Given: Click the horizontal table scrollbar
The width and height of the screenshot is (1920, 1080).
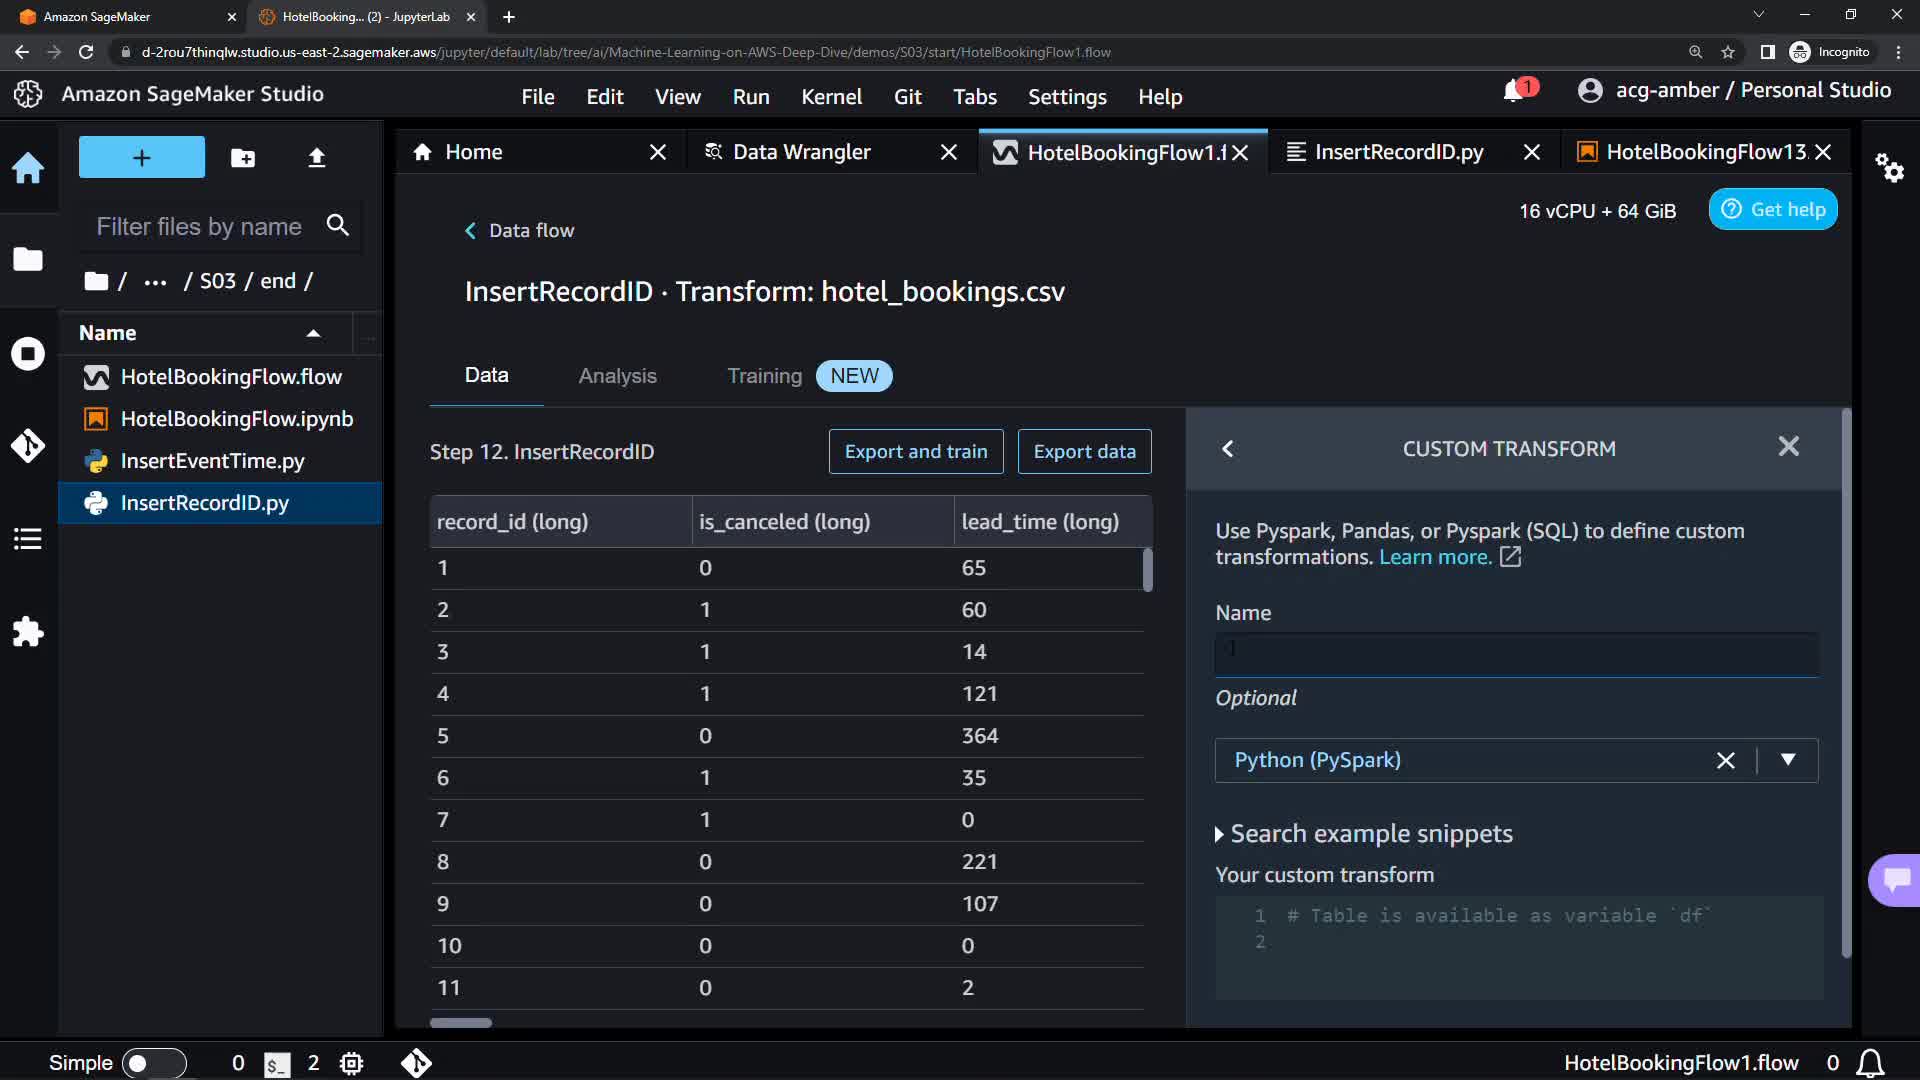Looking at the screenshot, I should coord(461,1023).
